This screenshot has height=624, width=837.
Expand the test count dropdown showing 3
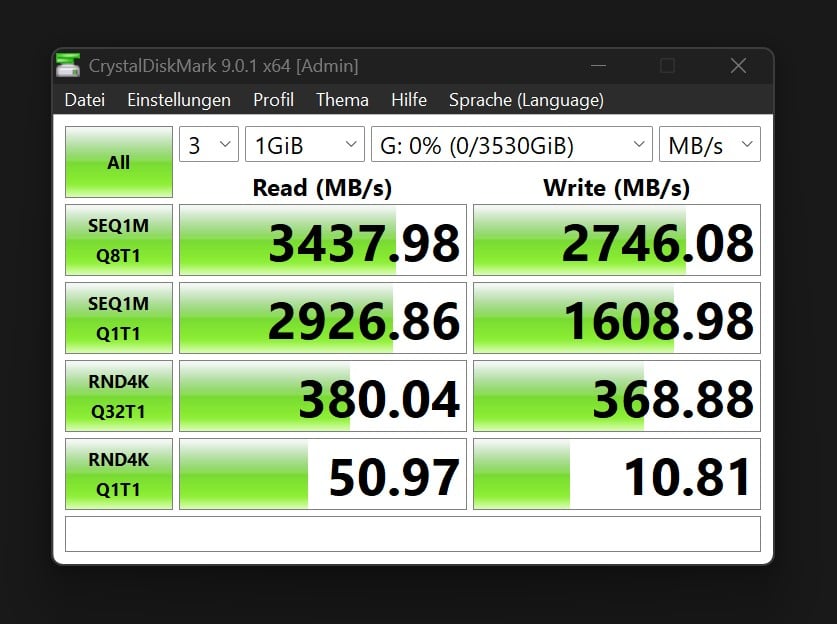(209, 145)
